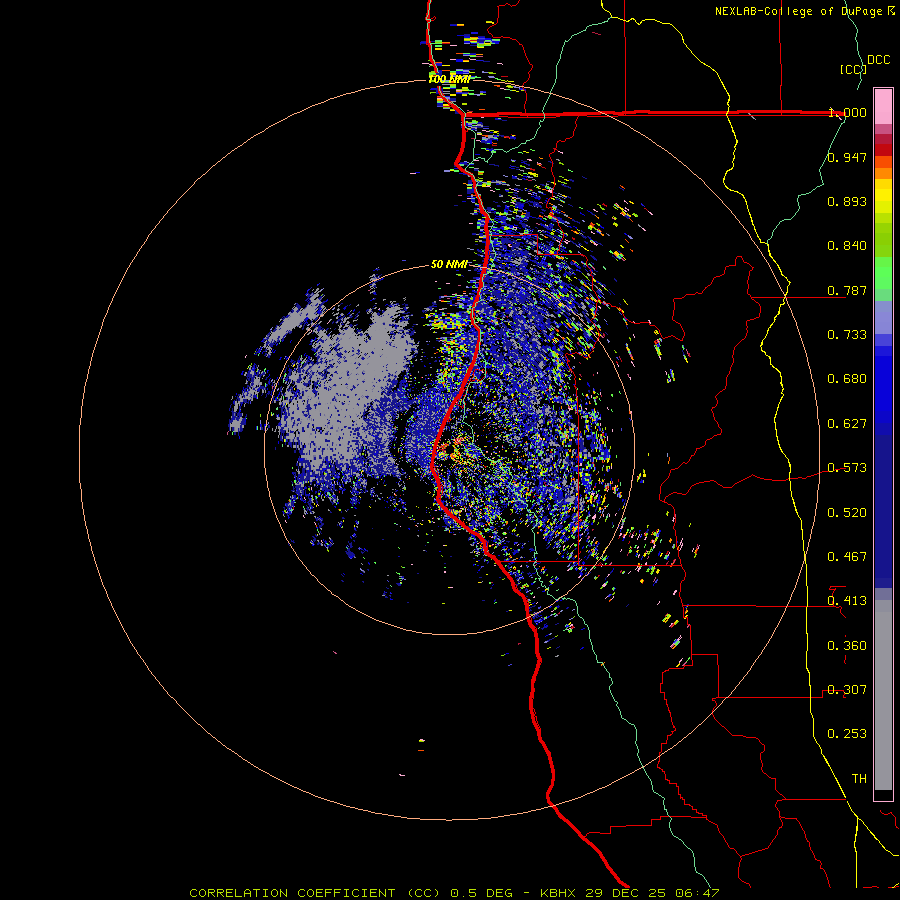Pick the dark red swatch on the color bar
The image size is (900, 900).
[883, 150]
